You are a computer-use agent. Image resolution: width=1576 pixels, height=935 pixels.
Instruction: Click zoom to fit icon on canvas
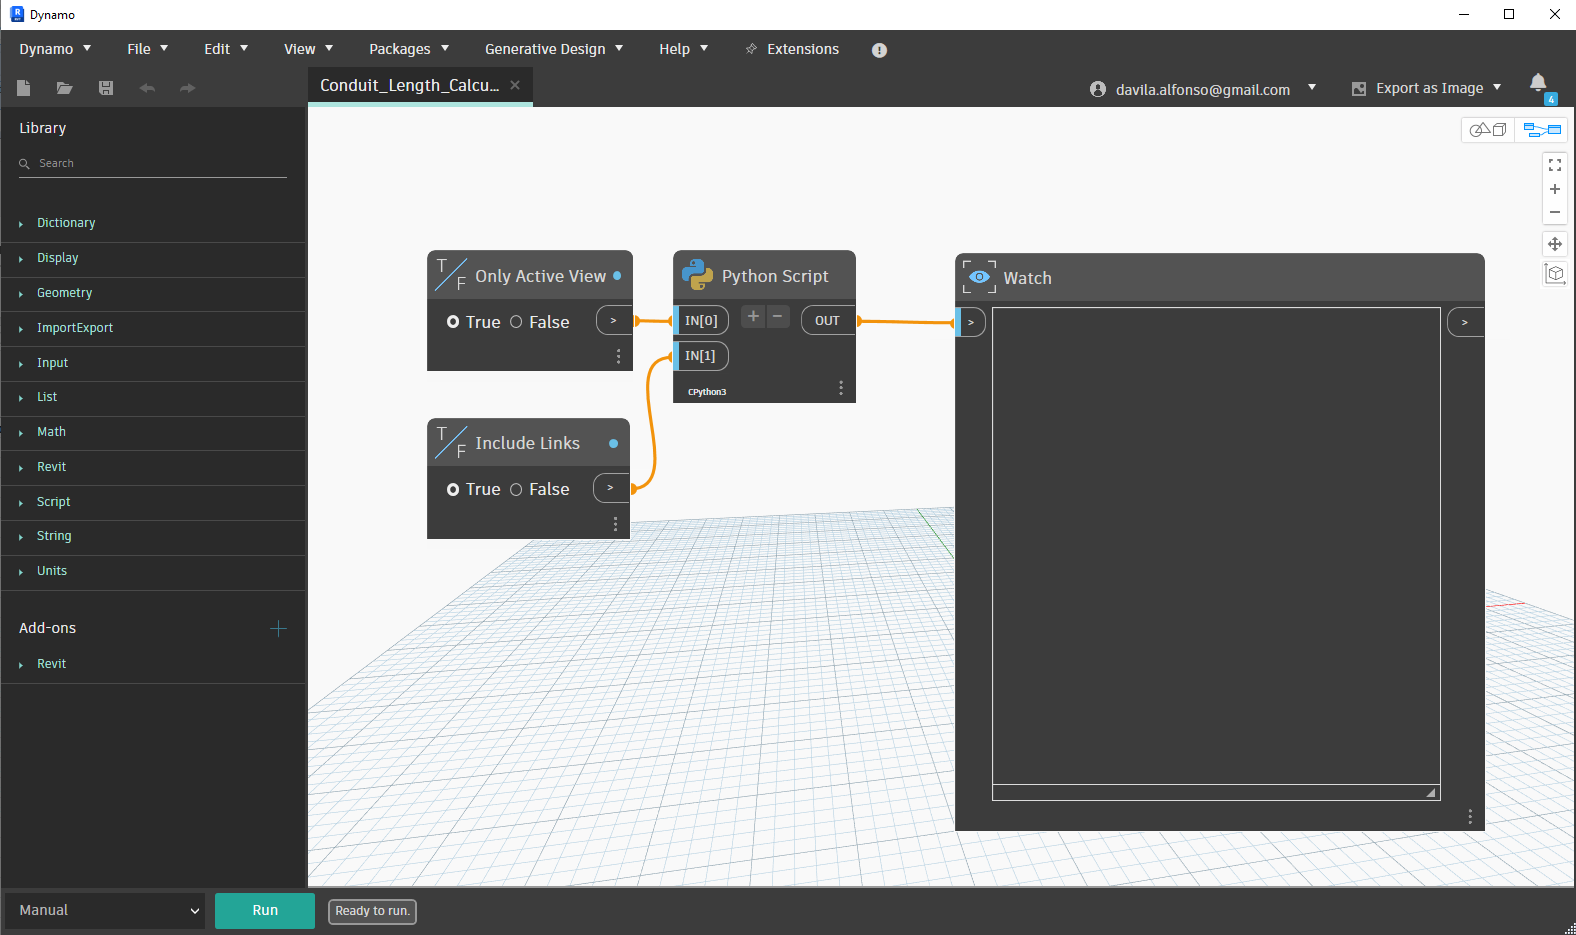tap(1554, 165)
